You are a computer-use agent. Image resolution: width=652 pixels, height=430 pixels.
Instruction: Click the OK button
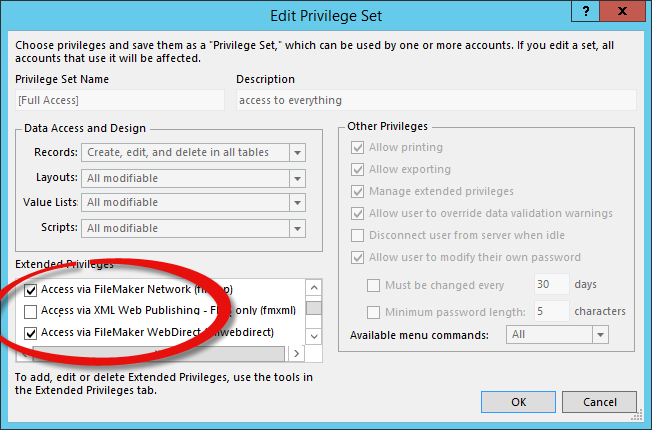(x=518, y=402)
